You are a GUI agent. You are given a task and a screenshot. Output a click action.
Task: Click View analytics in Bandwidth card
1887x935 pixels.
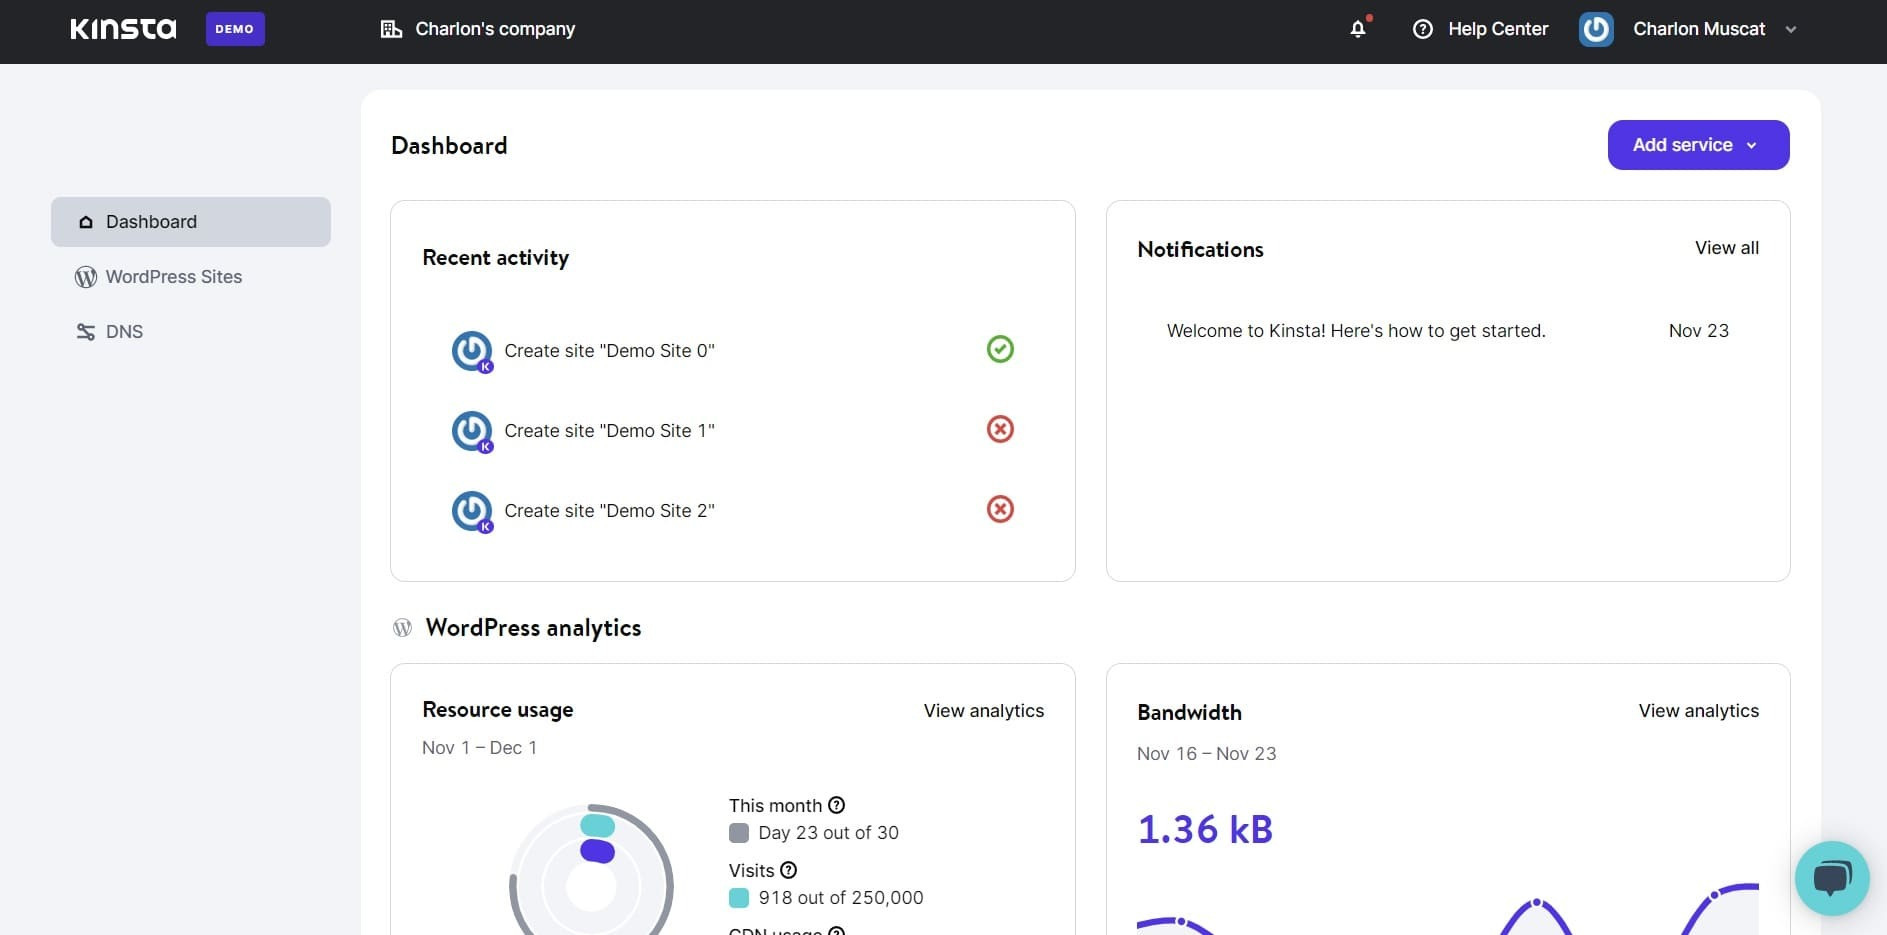tap(1698, 711)
